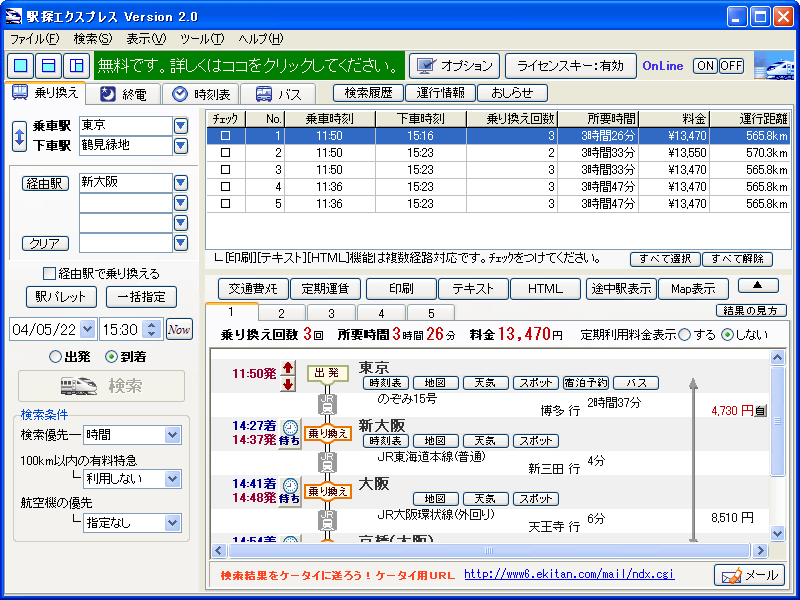Switch to the 時刻表 tab
Screen dimensions: 800x600
[201, 94]
